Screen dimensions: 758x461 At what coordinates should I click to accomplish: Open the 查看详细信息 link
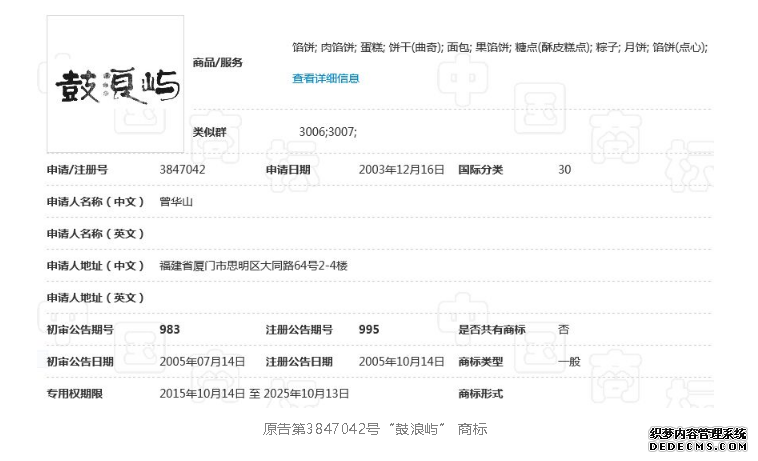click(x=325, y=78)
